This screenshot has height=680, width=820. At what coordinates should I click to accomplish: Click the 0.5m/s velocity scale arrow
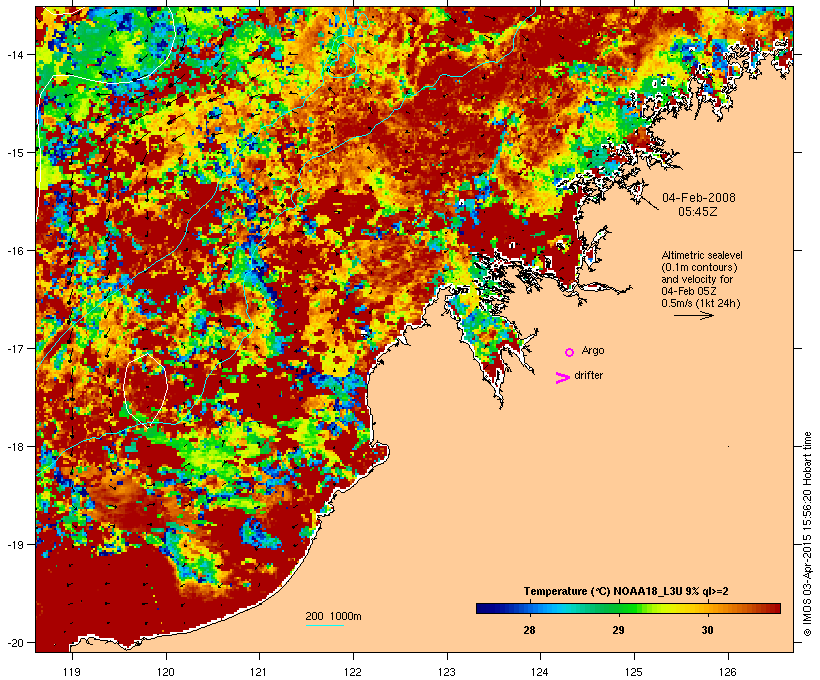click(x=693, y=315)
